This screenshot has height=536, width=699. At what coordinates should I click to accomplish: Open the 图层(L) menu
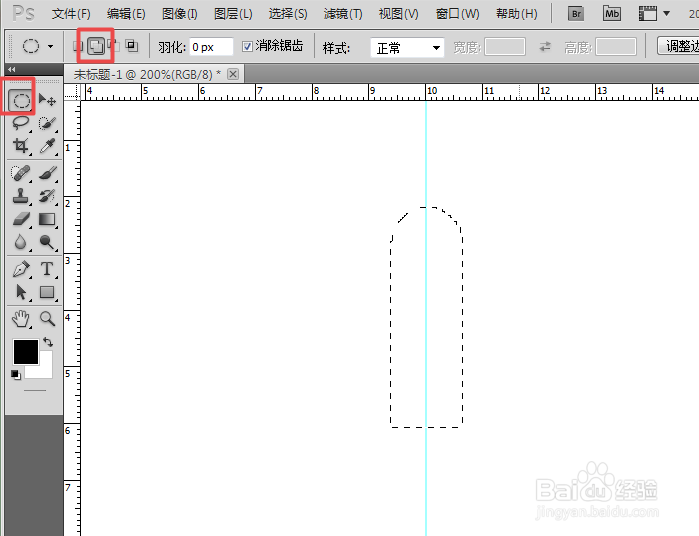click(233, 14)
